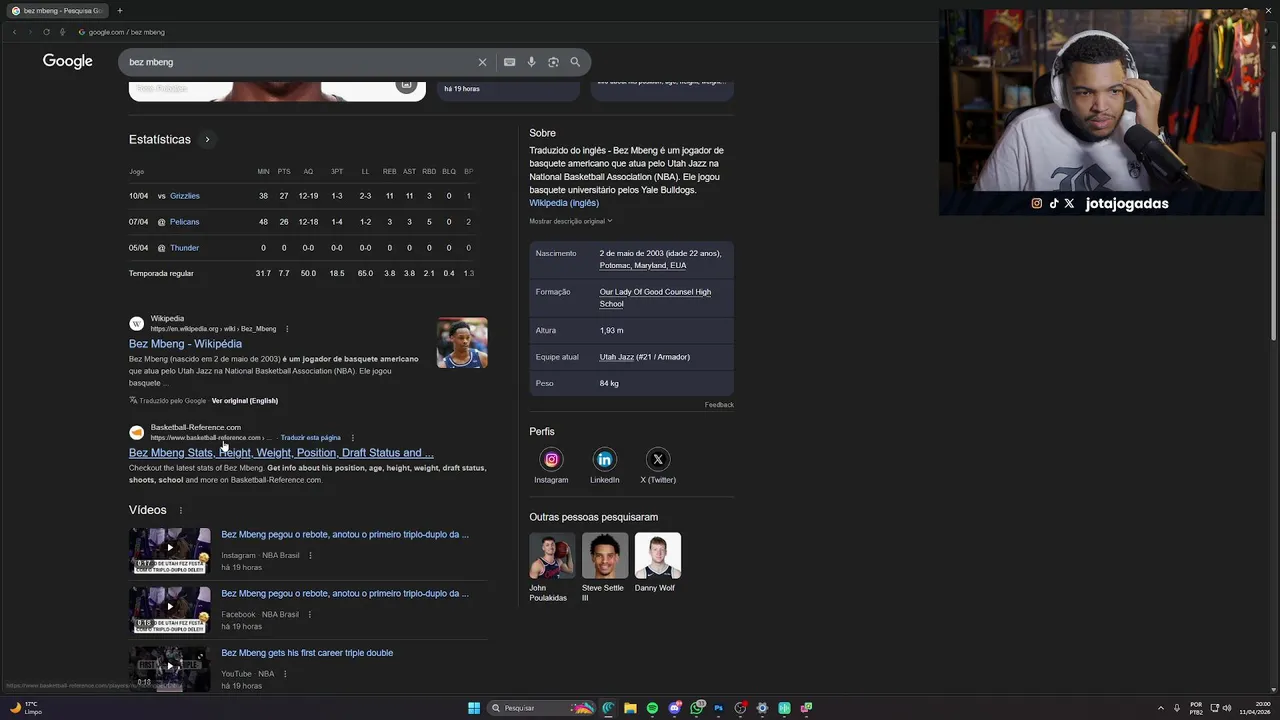1280x720 pixels.
Task: Open Bez Mbeng's Instagram profile icon
Action: coord(551,459)
